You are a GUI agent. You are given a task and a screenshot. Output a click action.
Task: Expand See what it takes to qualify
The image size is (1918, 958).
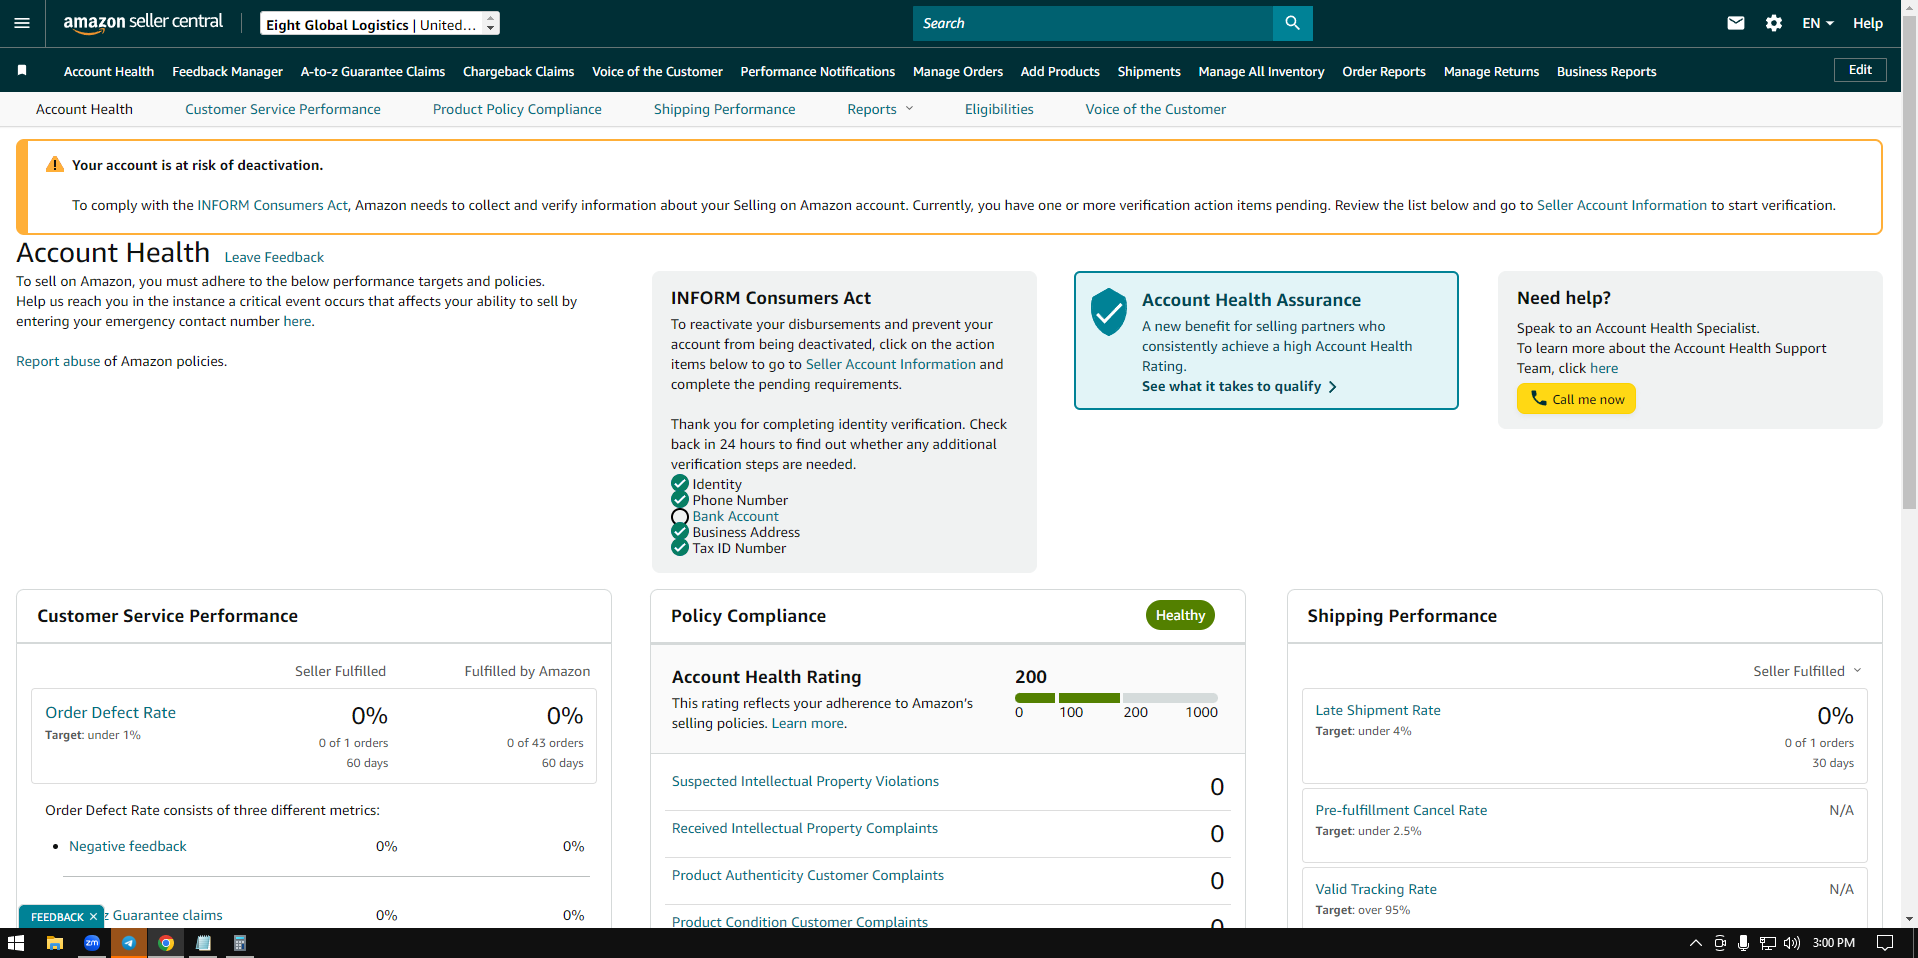tap(1239, 386)
